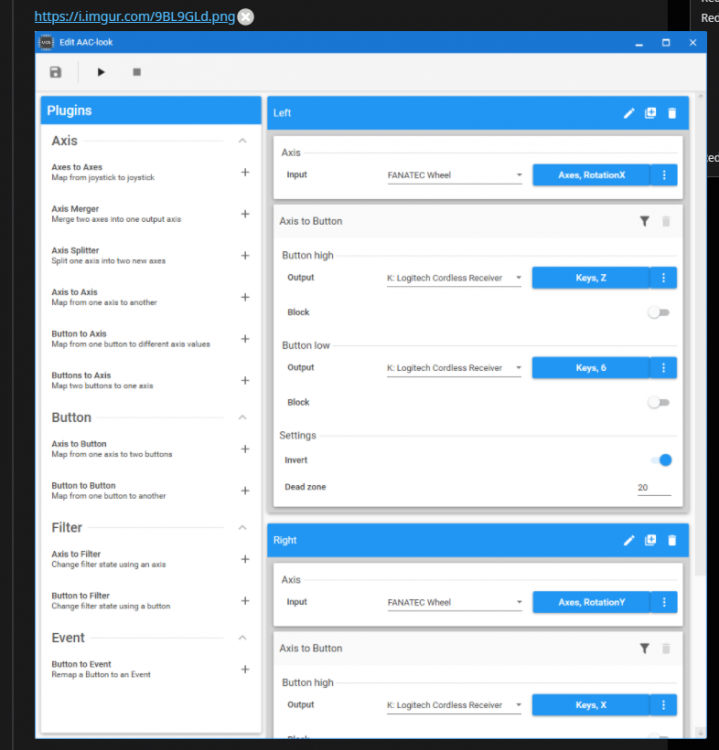719x750 pixels.
Task: Click the Axes, RotationX button
Action: tap(591, 175)
